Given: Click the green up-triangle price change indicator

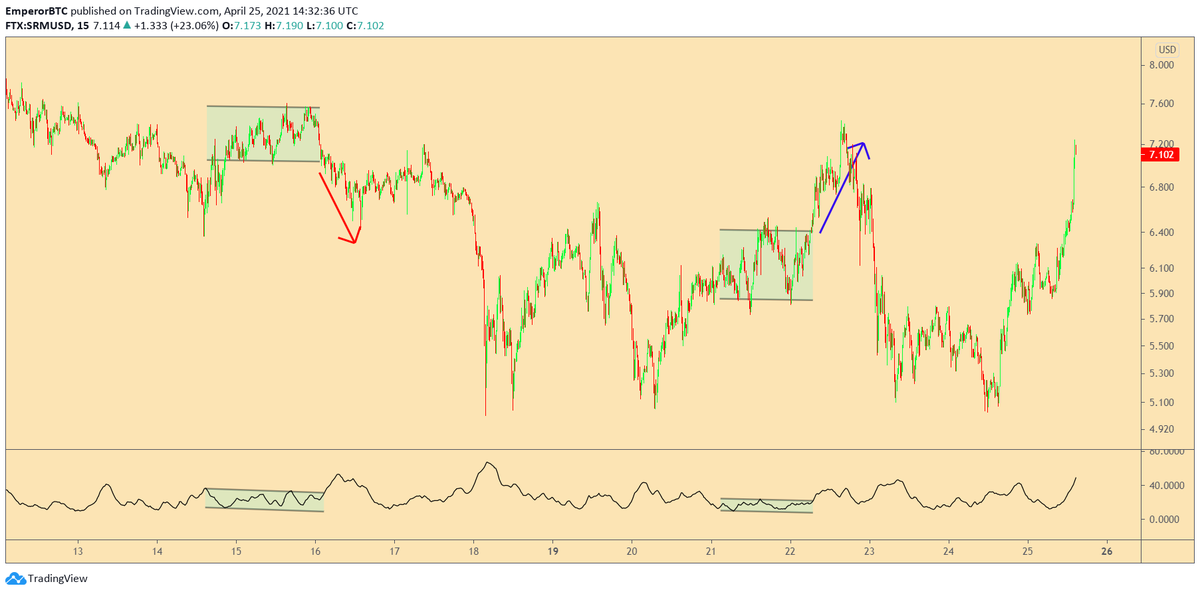Looking at the screenshot, I should tap(128, 24).
